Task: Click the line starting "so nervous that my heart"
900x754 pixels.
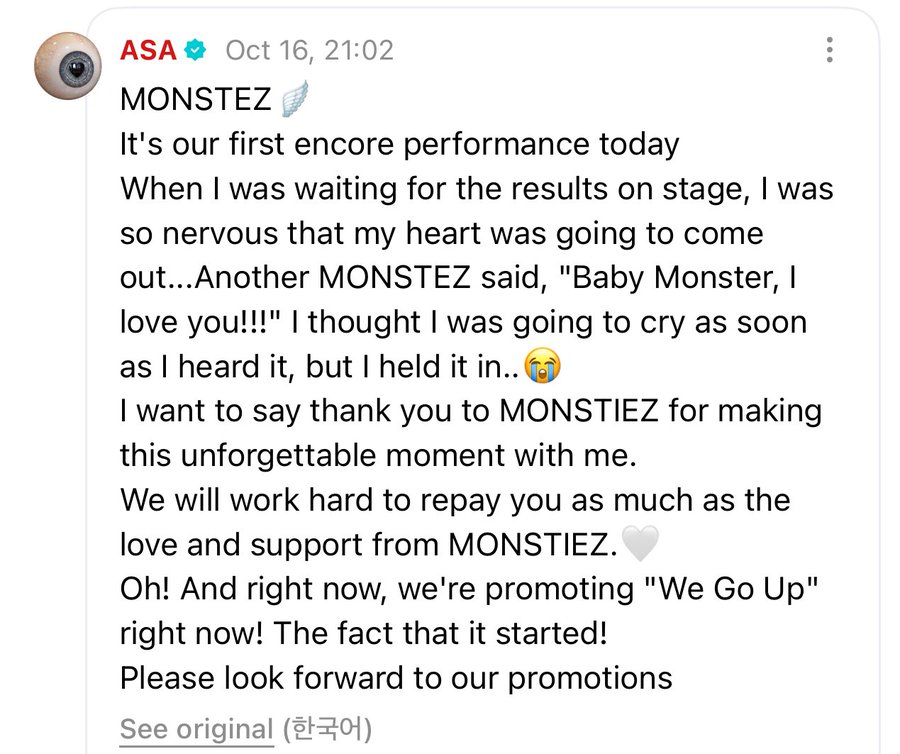Action: click(x=441, y=233)
